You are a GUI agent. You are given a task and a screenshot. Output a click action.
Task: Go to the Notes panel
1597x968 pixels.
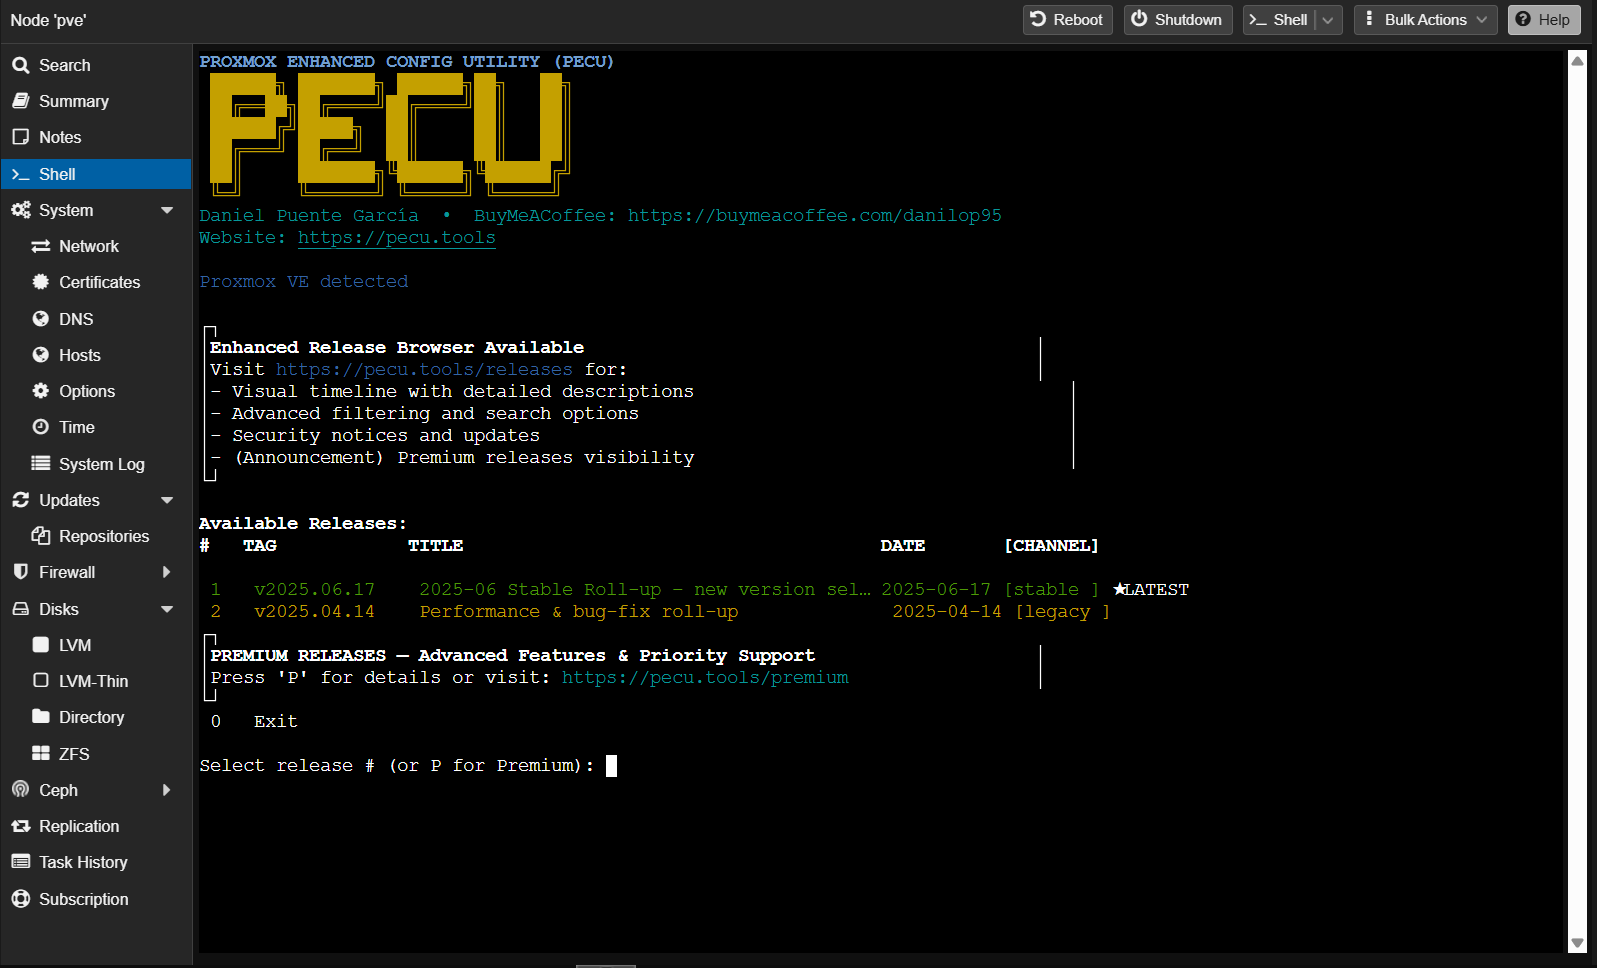tap(96, 137)
